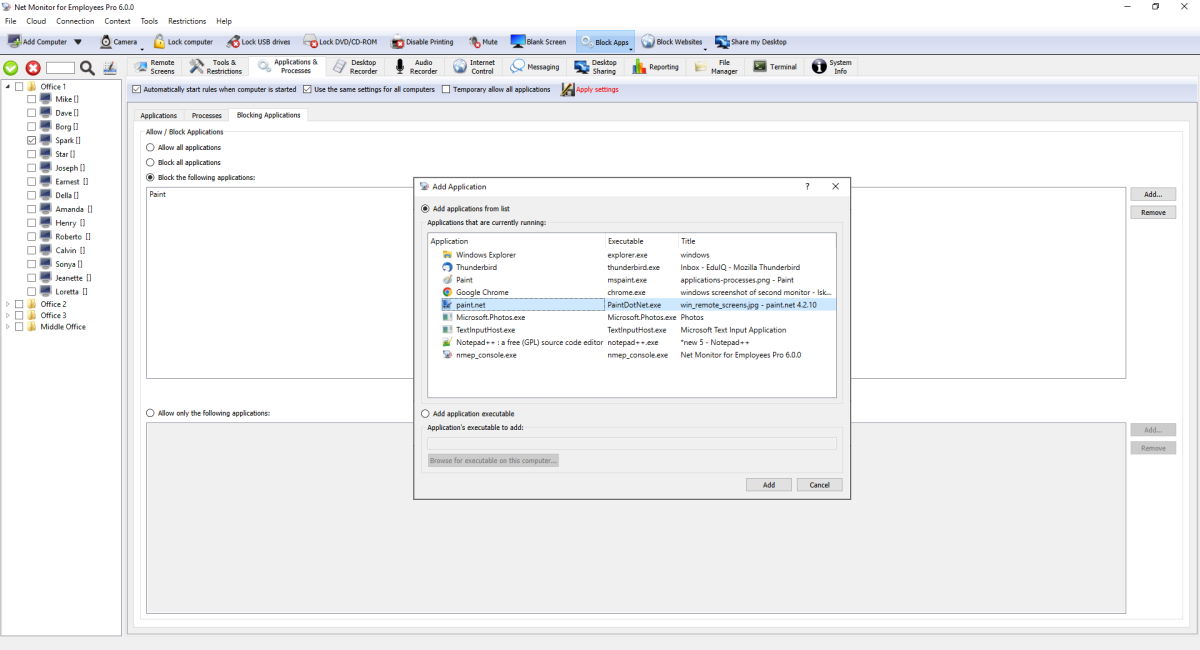Click the Mute icon in toolbar
Screen dimensions: 1200x650
click(x=474, y=42)
